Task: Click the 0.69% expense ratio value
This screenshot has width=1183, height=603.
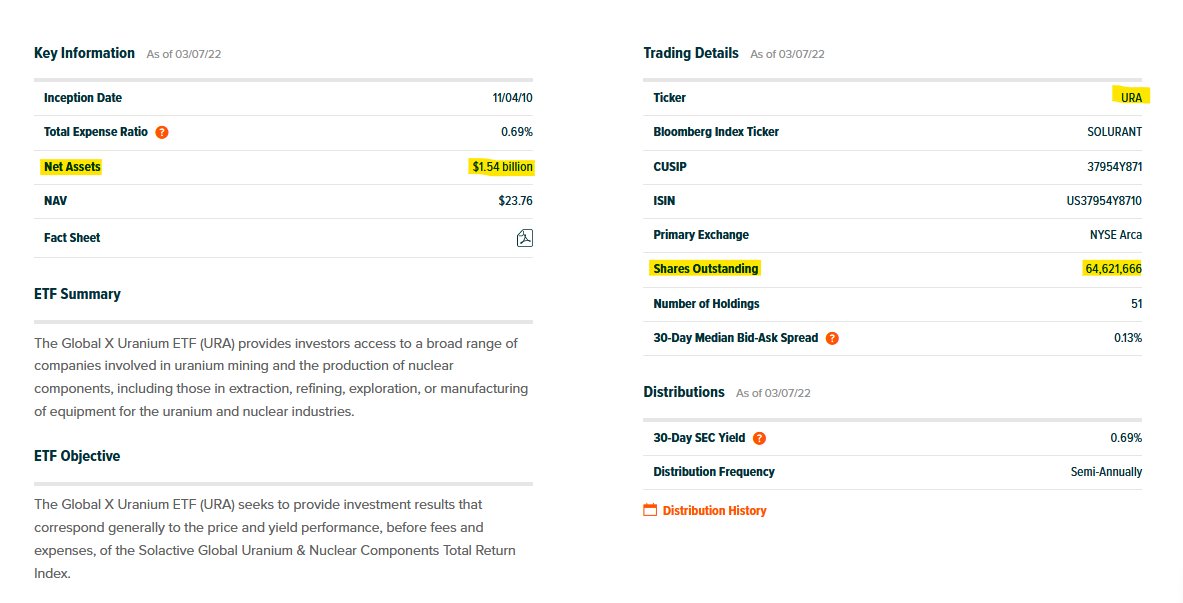Action: [x=517, y=131]
